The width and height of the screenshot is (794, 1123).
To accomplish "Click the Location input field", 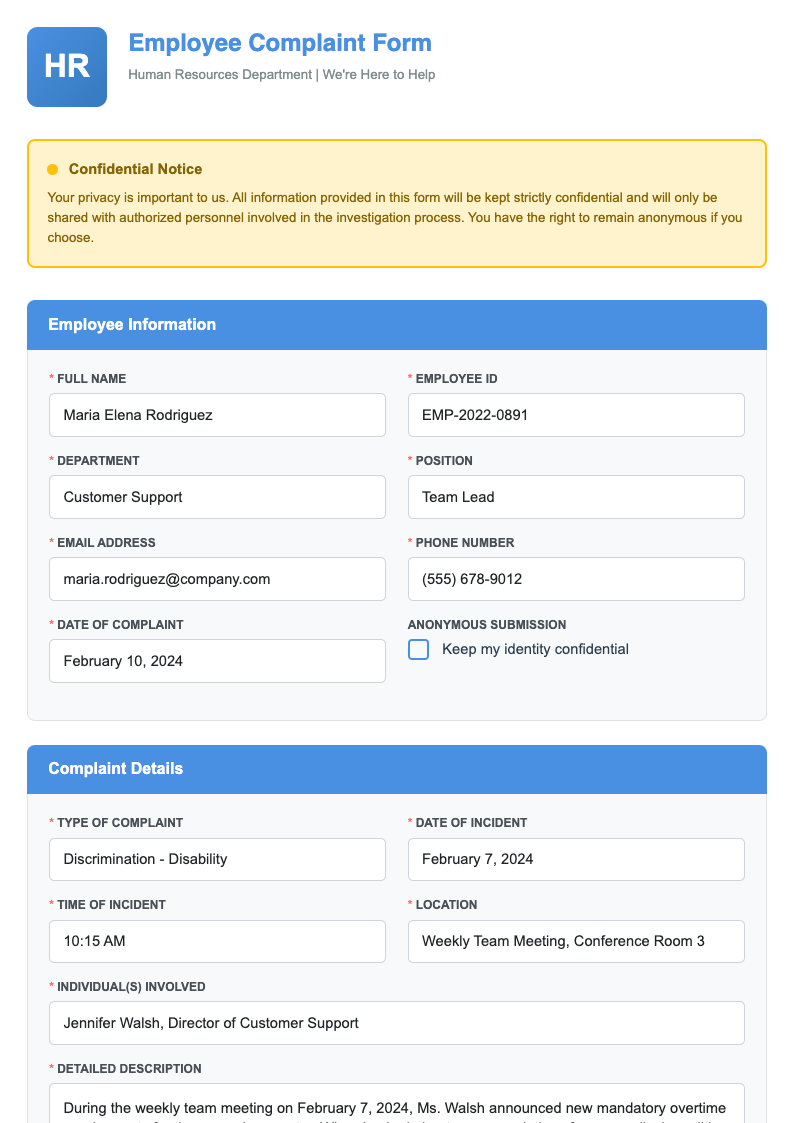I will (576, 941).
